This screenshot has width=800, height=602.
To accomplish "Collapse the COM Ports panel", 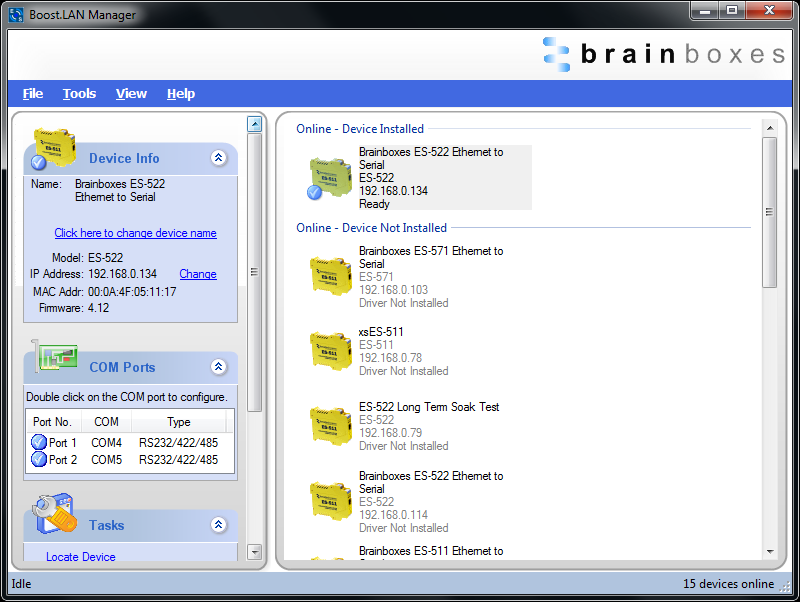I will tap(218, 367).
